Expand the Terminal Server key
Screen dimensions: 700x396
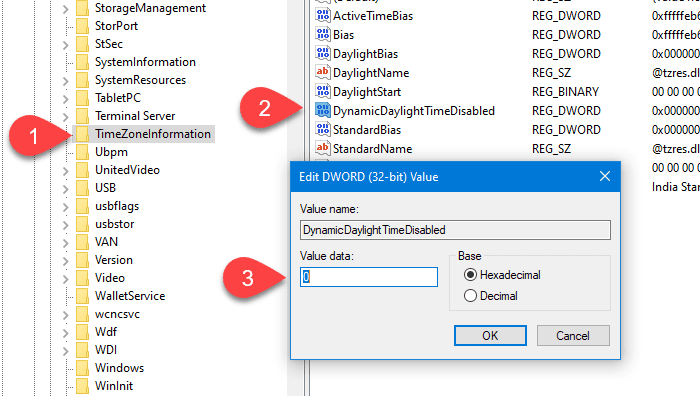(66, 117)
